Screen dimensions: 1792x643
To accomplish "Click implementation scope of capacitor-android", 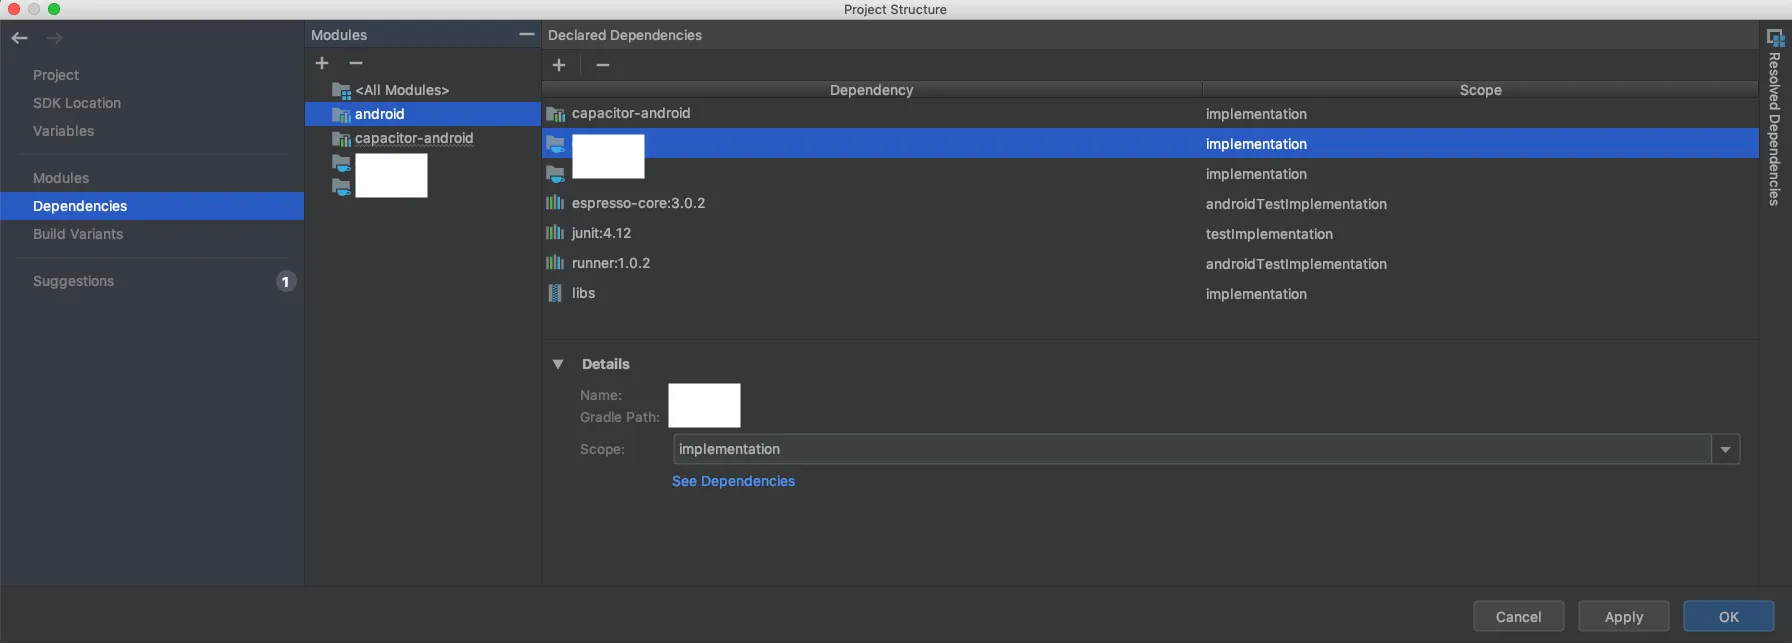I will (1256, 114).
